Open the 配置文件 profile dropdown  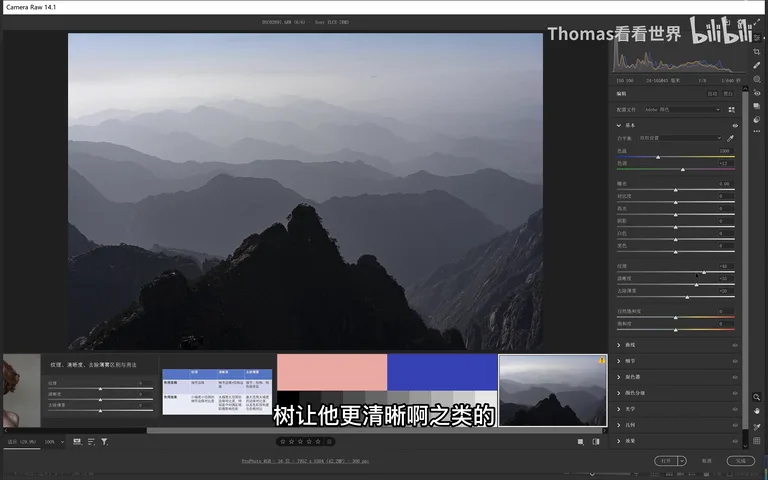682,110
